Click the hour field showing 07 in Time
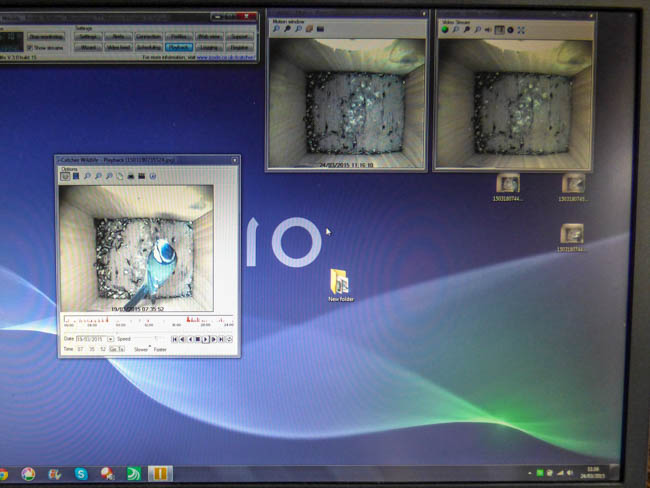 click(80, 350)
